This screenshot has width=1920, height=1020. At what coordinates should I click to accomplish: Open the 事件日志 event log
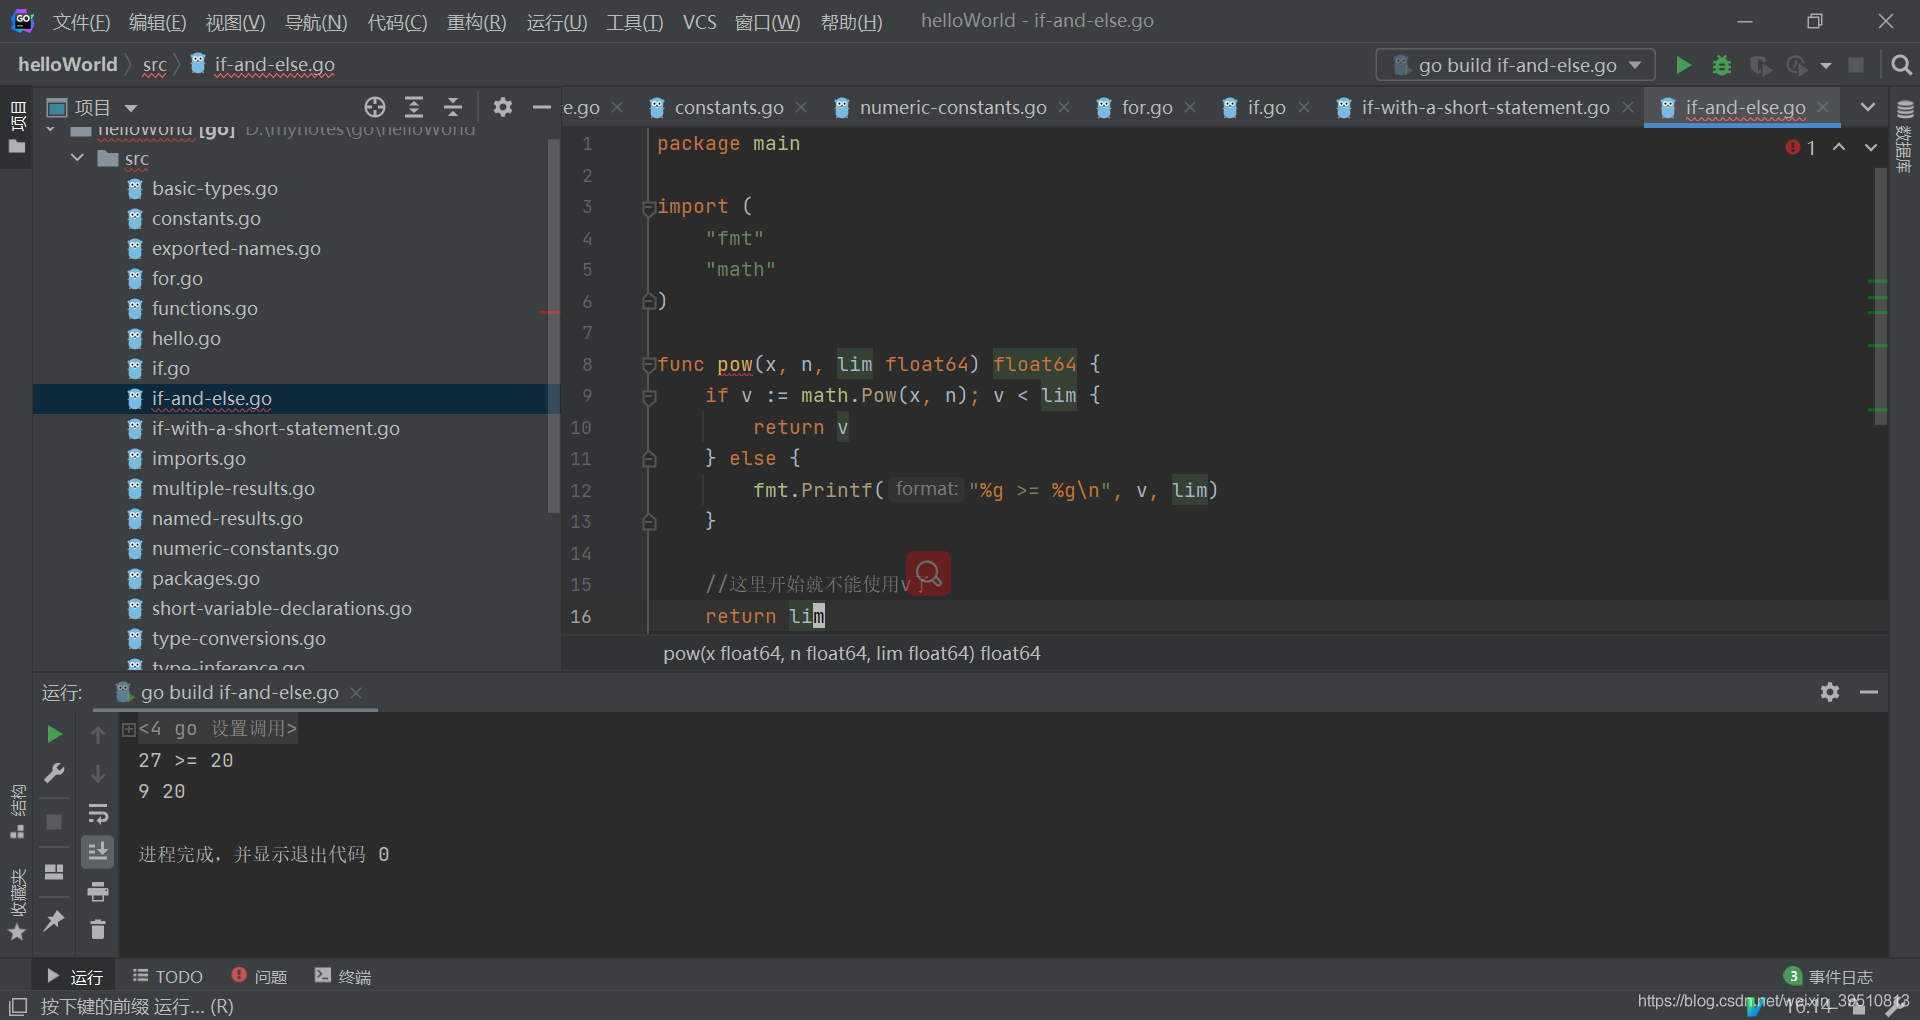point(1829,976)
